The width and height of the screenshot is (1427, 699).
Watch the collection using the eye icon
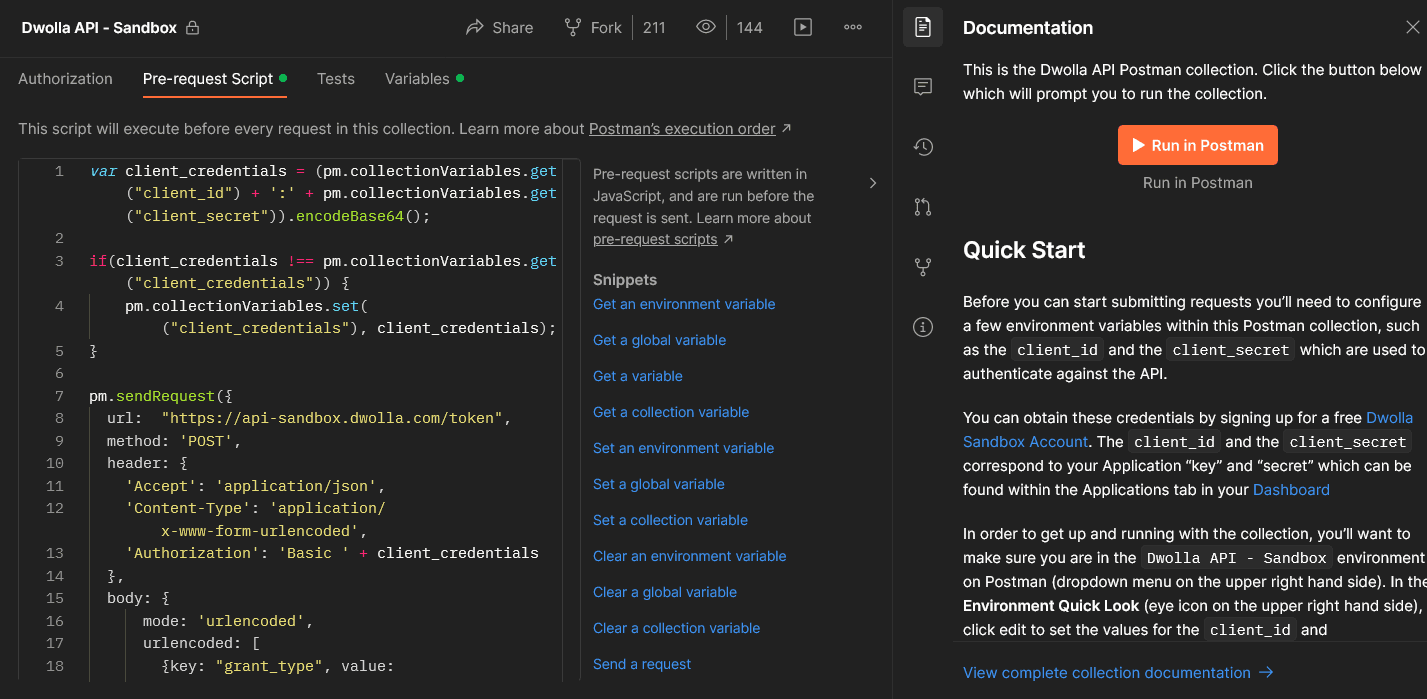(705, 27)
